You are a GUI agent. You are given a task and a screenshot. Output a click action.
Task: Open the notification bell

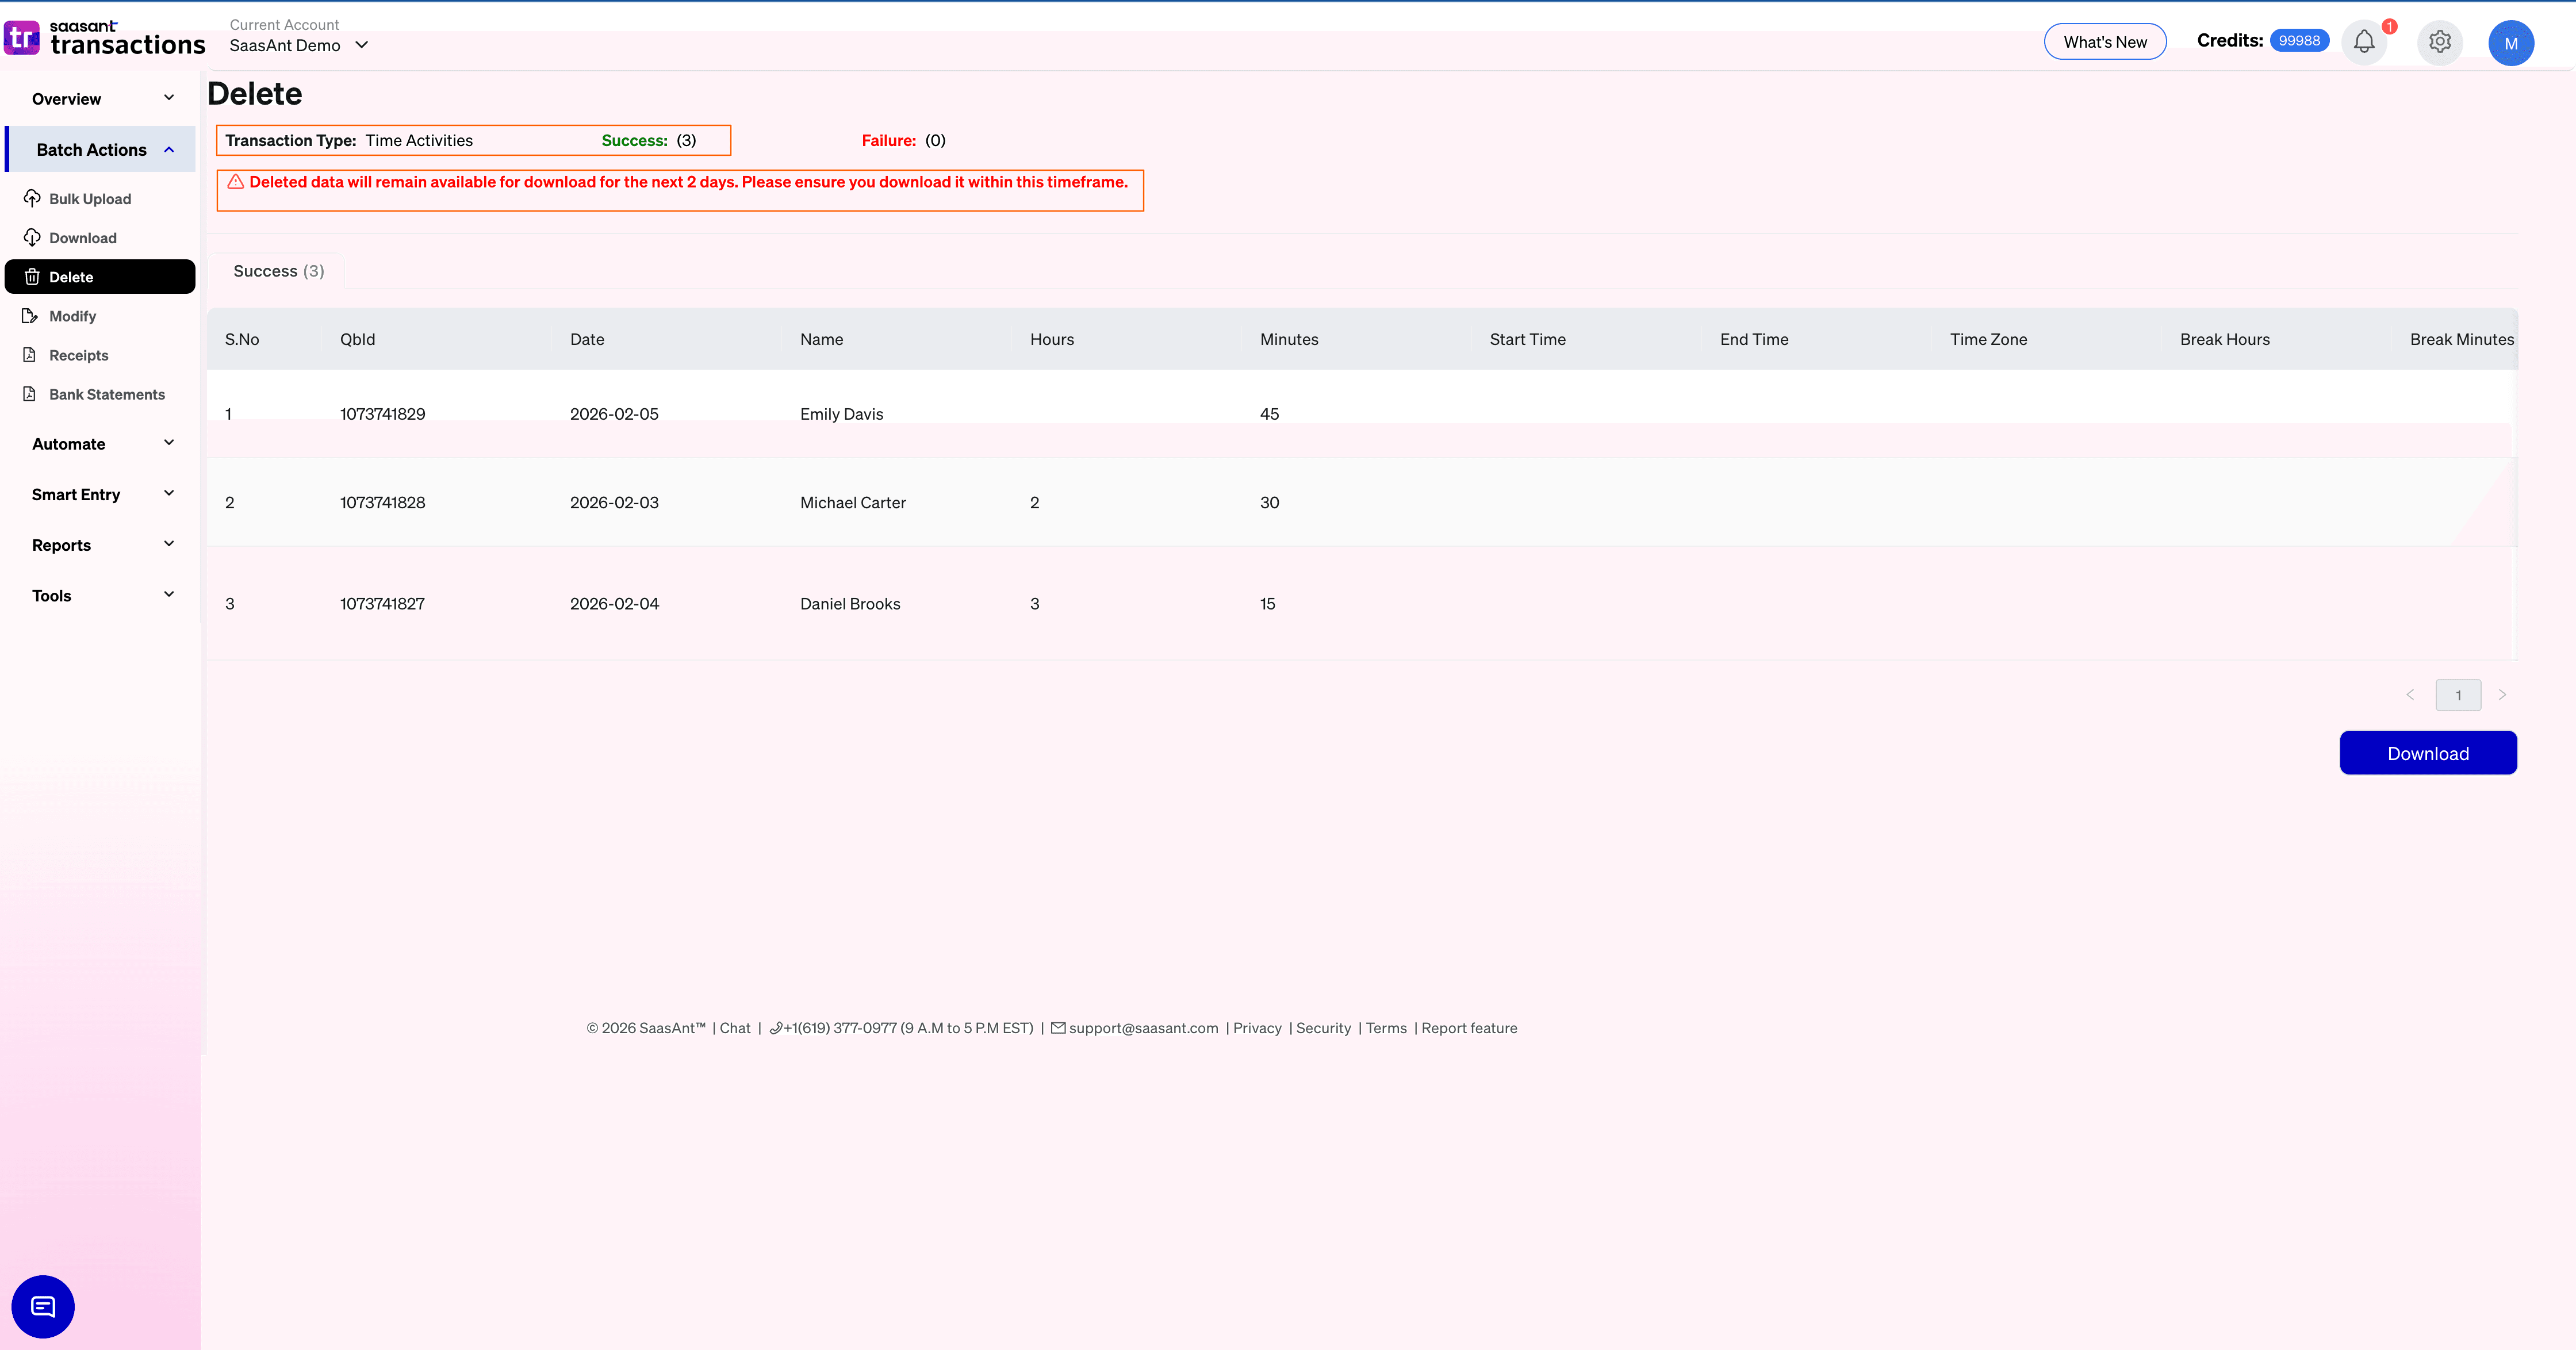point(2364,42)
